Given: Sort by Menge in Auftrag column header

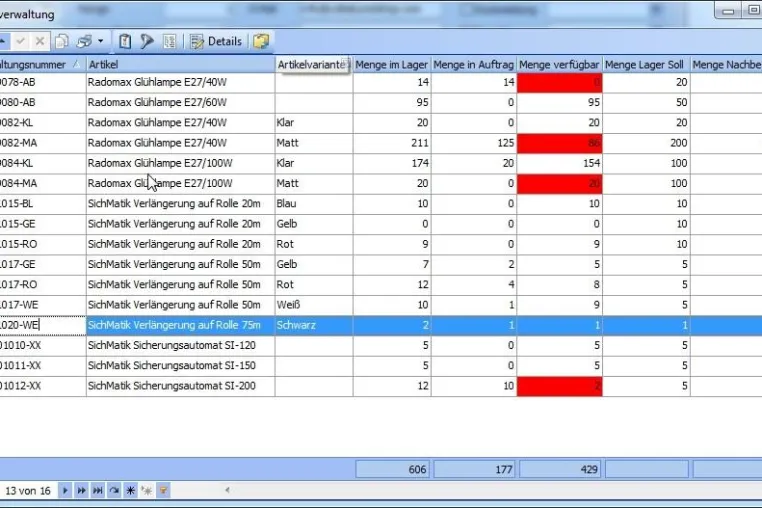Looking at the screenshot, I should click(x=474, y=65).
